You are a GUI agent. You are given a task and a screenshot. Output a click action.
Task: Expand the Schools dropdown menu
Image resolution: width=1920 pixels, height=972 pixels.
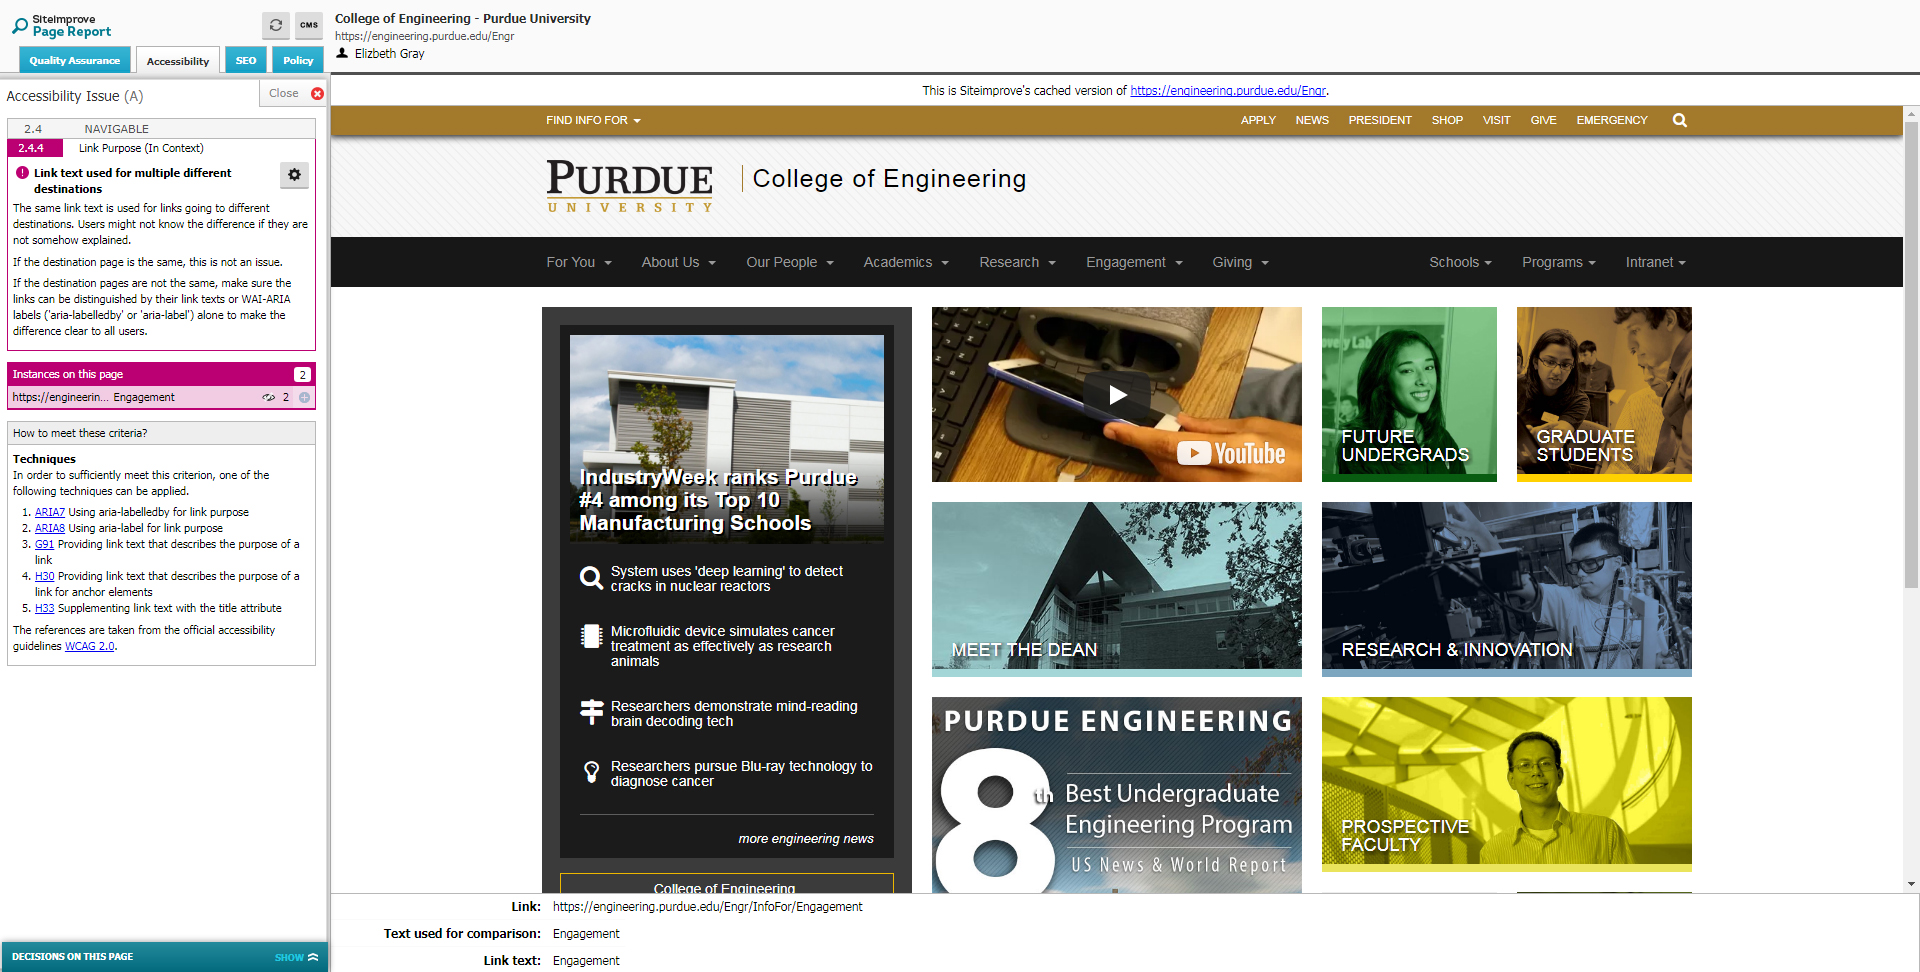coord(1459,262)
